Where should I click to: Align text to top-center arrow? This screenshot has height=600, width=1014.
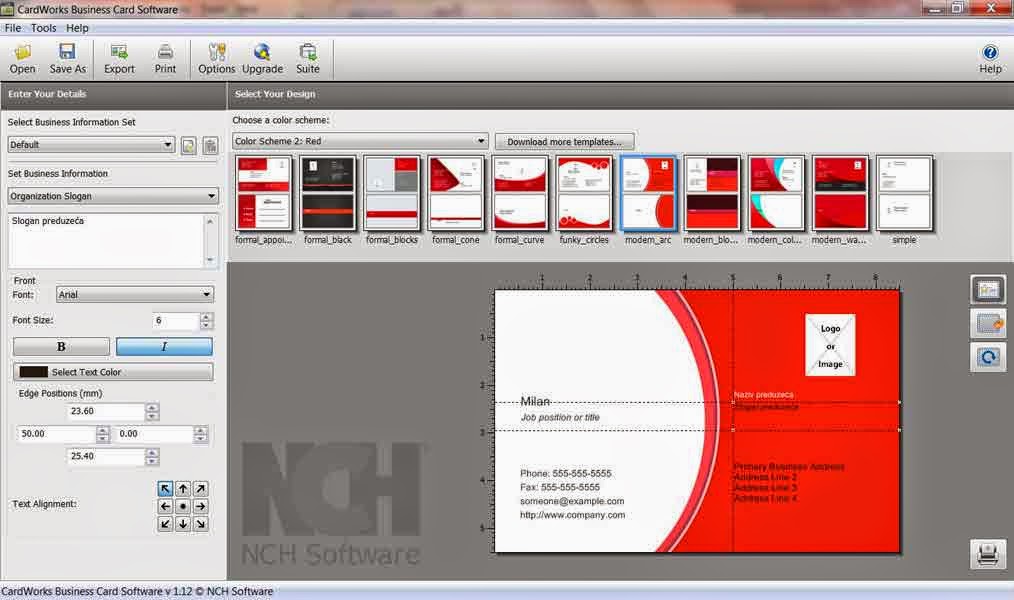click(x=183, y=489)
